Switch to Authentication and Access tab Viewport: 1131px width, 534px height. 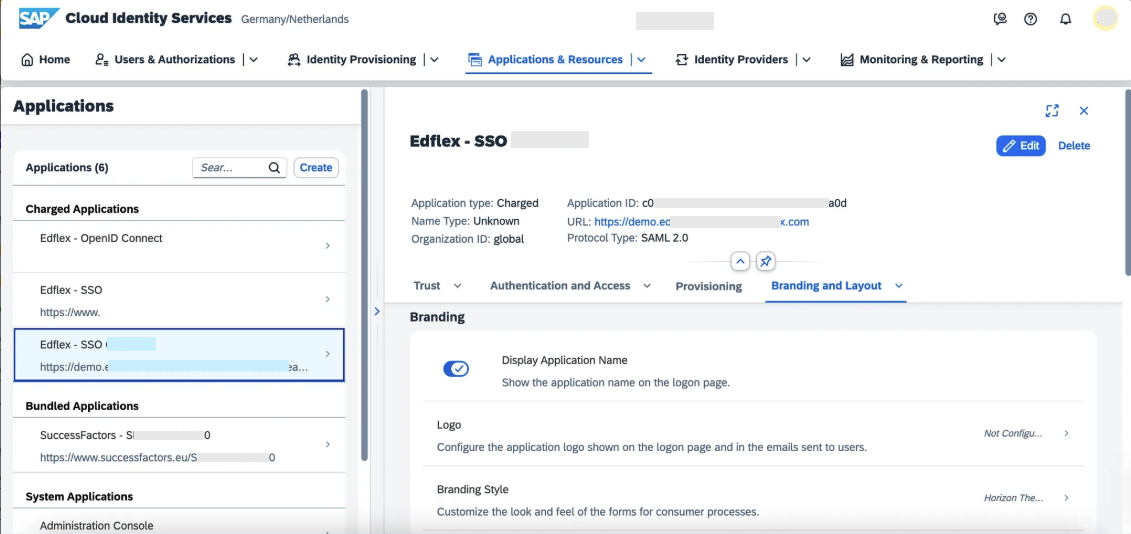(560, 286)
